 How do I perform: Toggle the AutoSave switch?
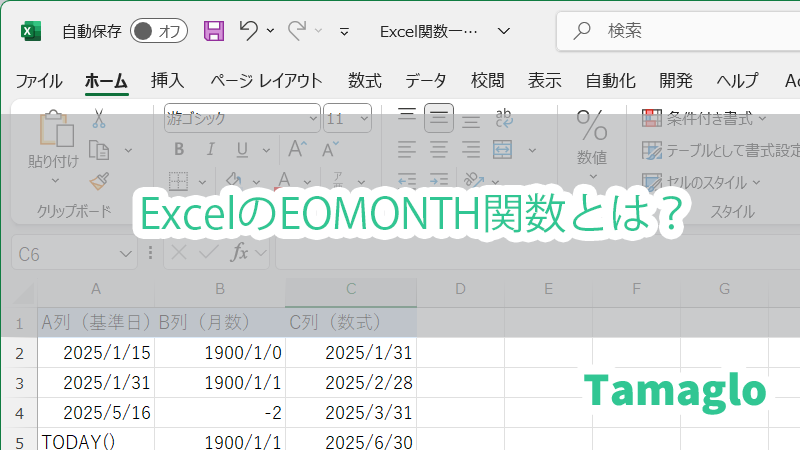pyautogui.click(x=159, y=31)
